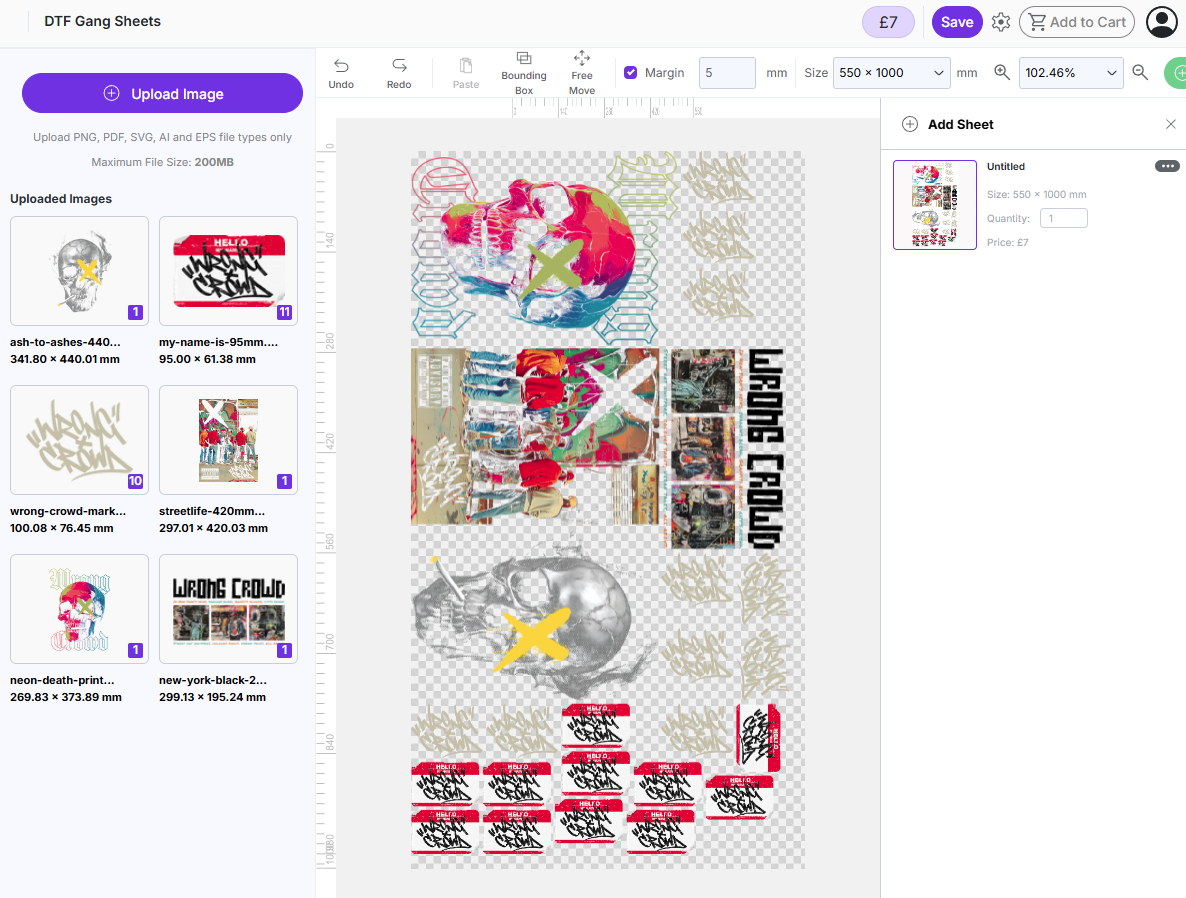Click the Save button
1186x898 pixels.
[957, 21]
